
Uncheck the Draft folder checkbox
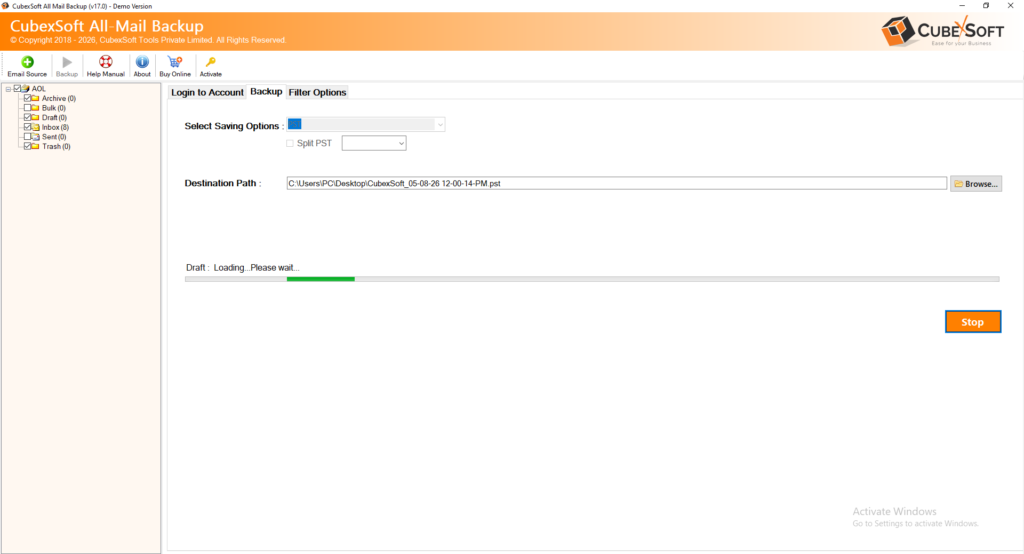(x=27, y=118)
